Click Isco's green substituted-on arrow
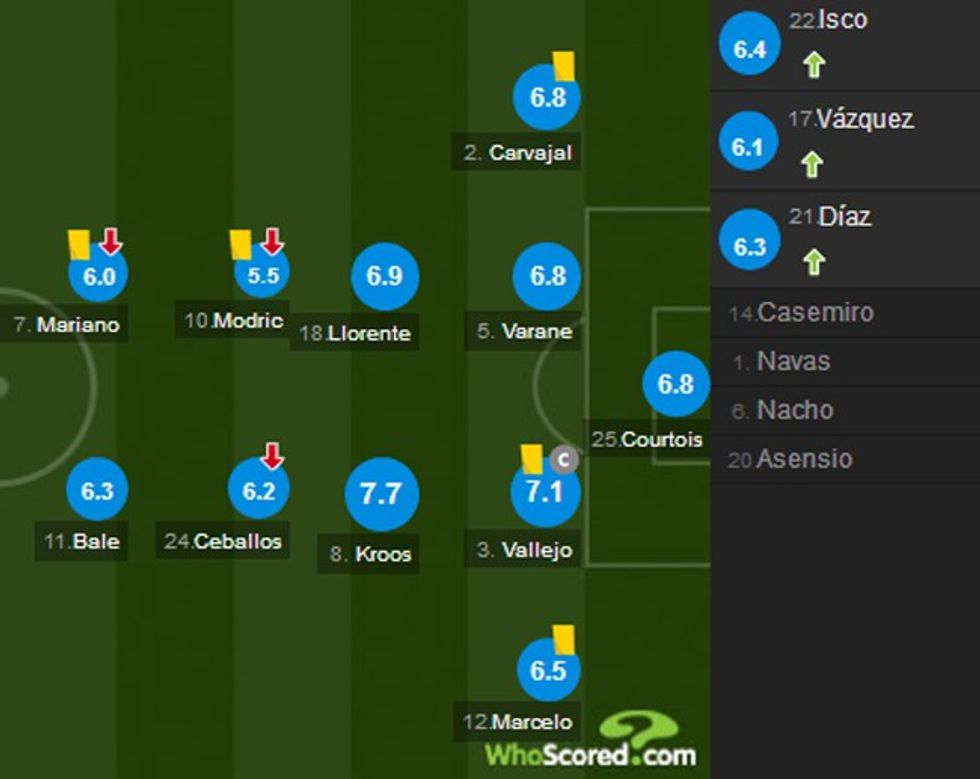This screenshot has width=980, height=779. point(813,66)
